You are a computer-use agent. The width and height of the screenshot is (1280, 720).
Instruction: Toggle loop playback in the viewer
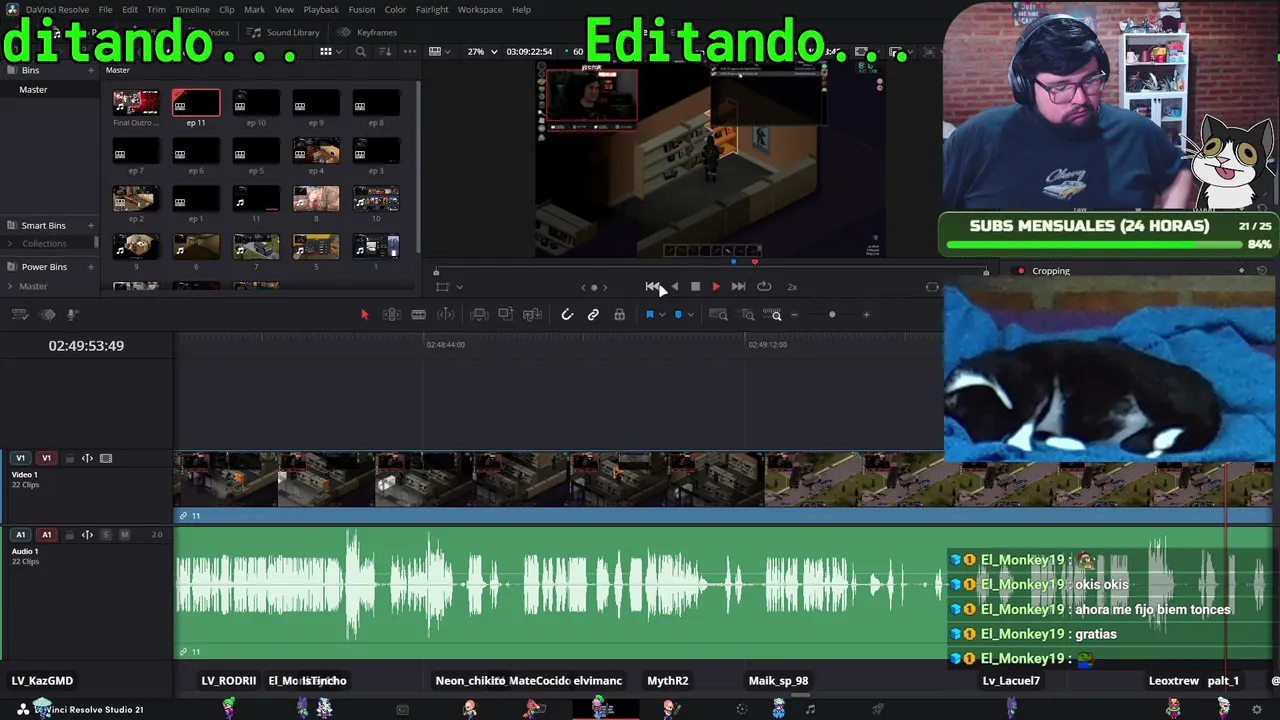click(764, 287)
